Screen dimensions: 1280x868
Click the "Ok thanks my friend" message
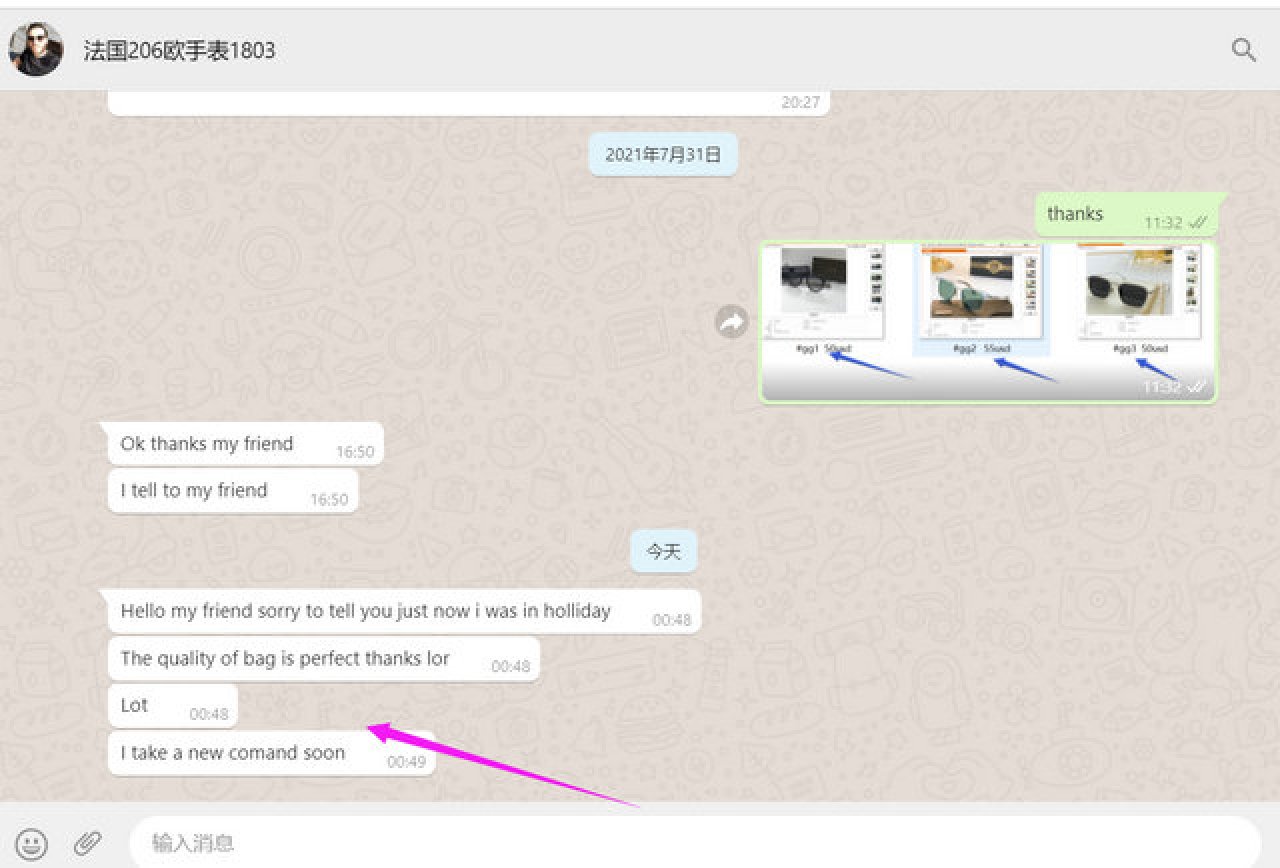tap(207, 444)
